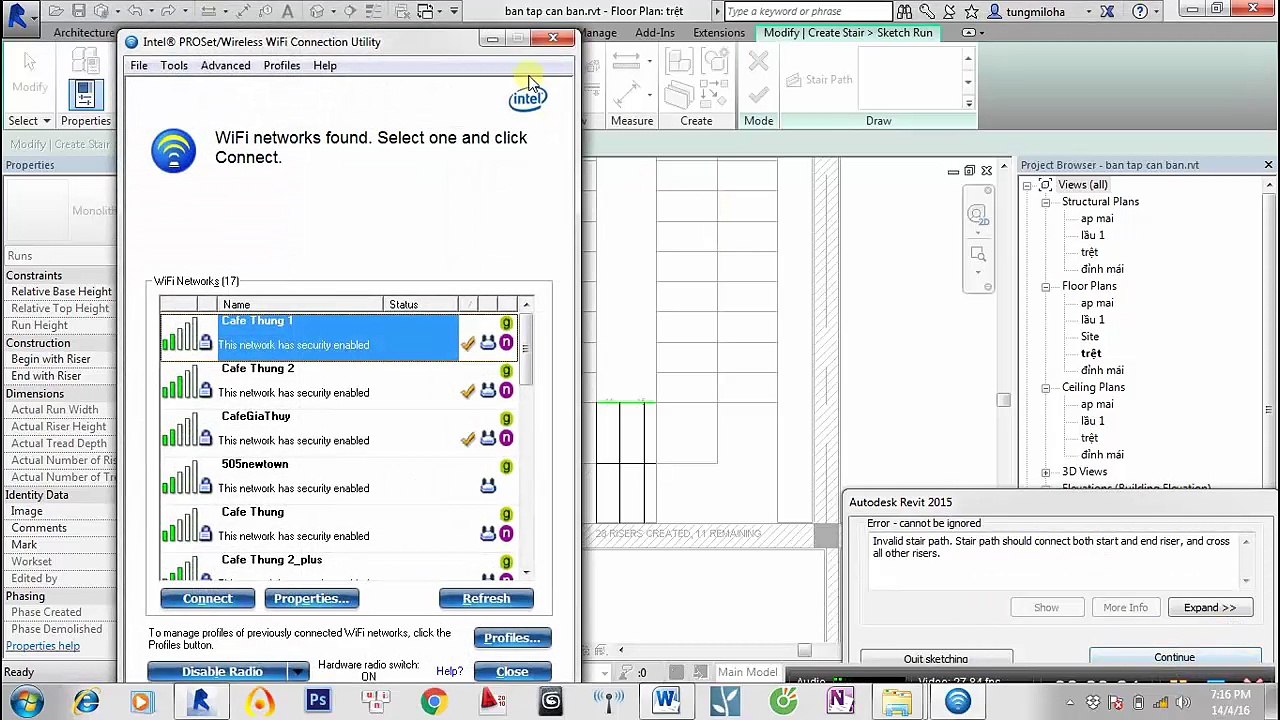The width and height of the screenshot is (1280, 720).
Task: Click the Intel WiFi utility taskbar icon
Action: [x=957, y=701]
